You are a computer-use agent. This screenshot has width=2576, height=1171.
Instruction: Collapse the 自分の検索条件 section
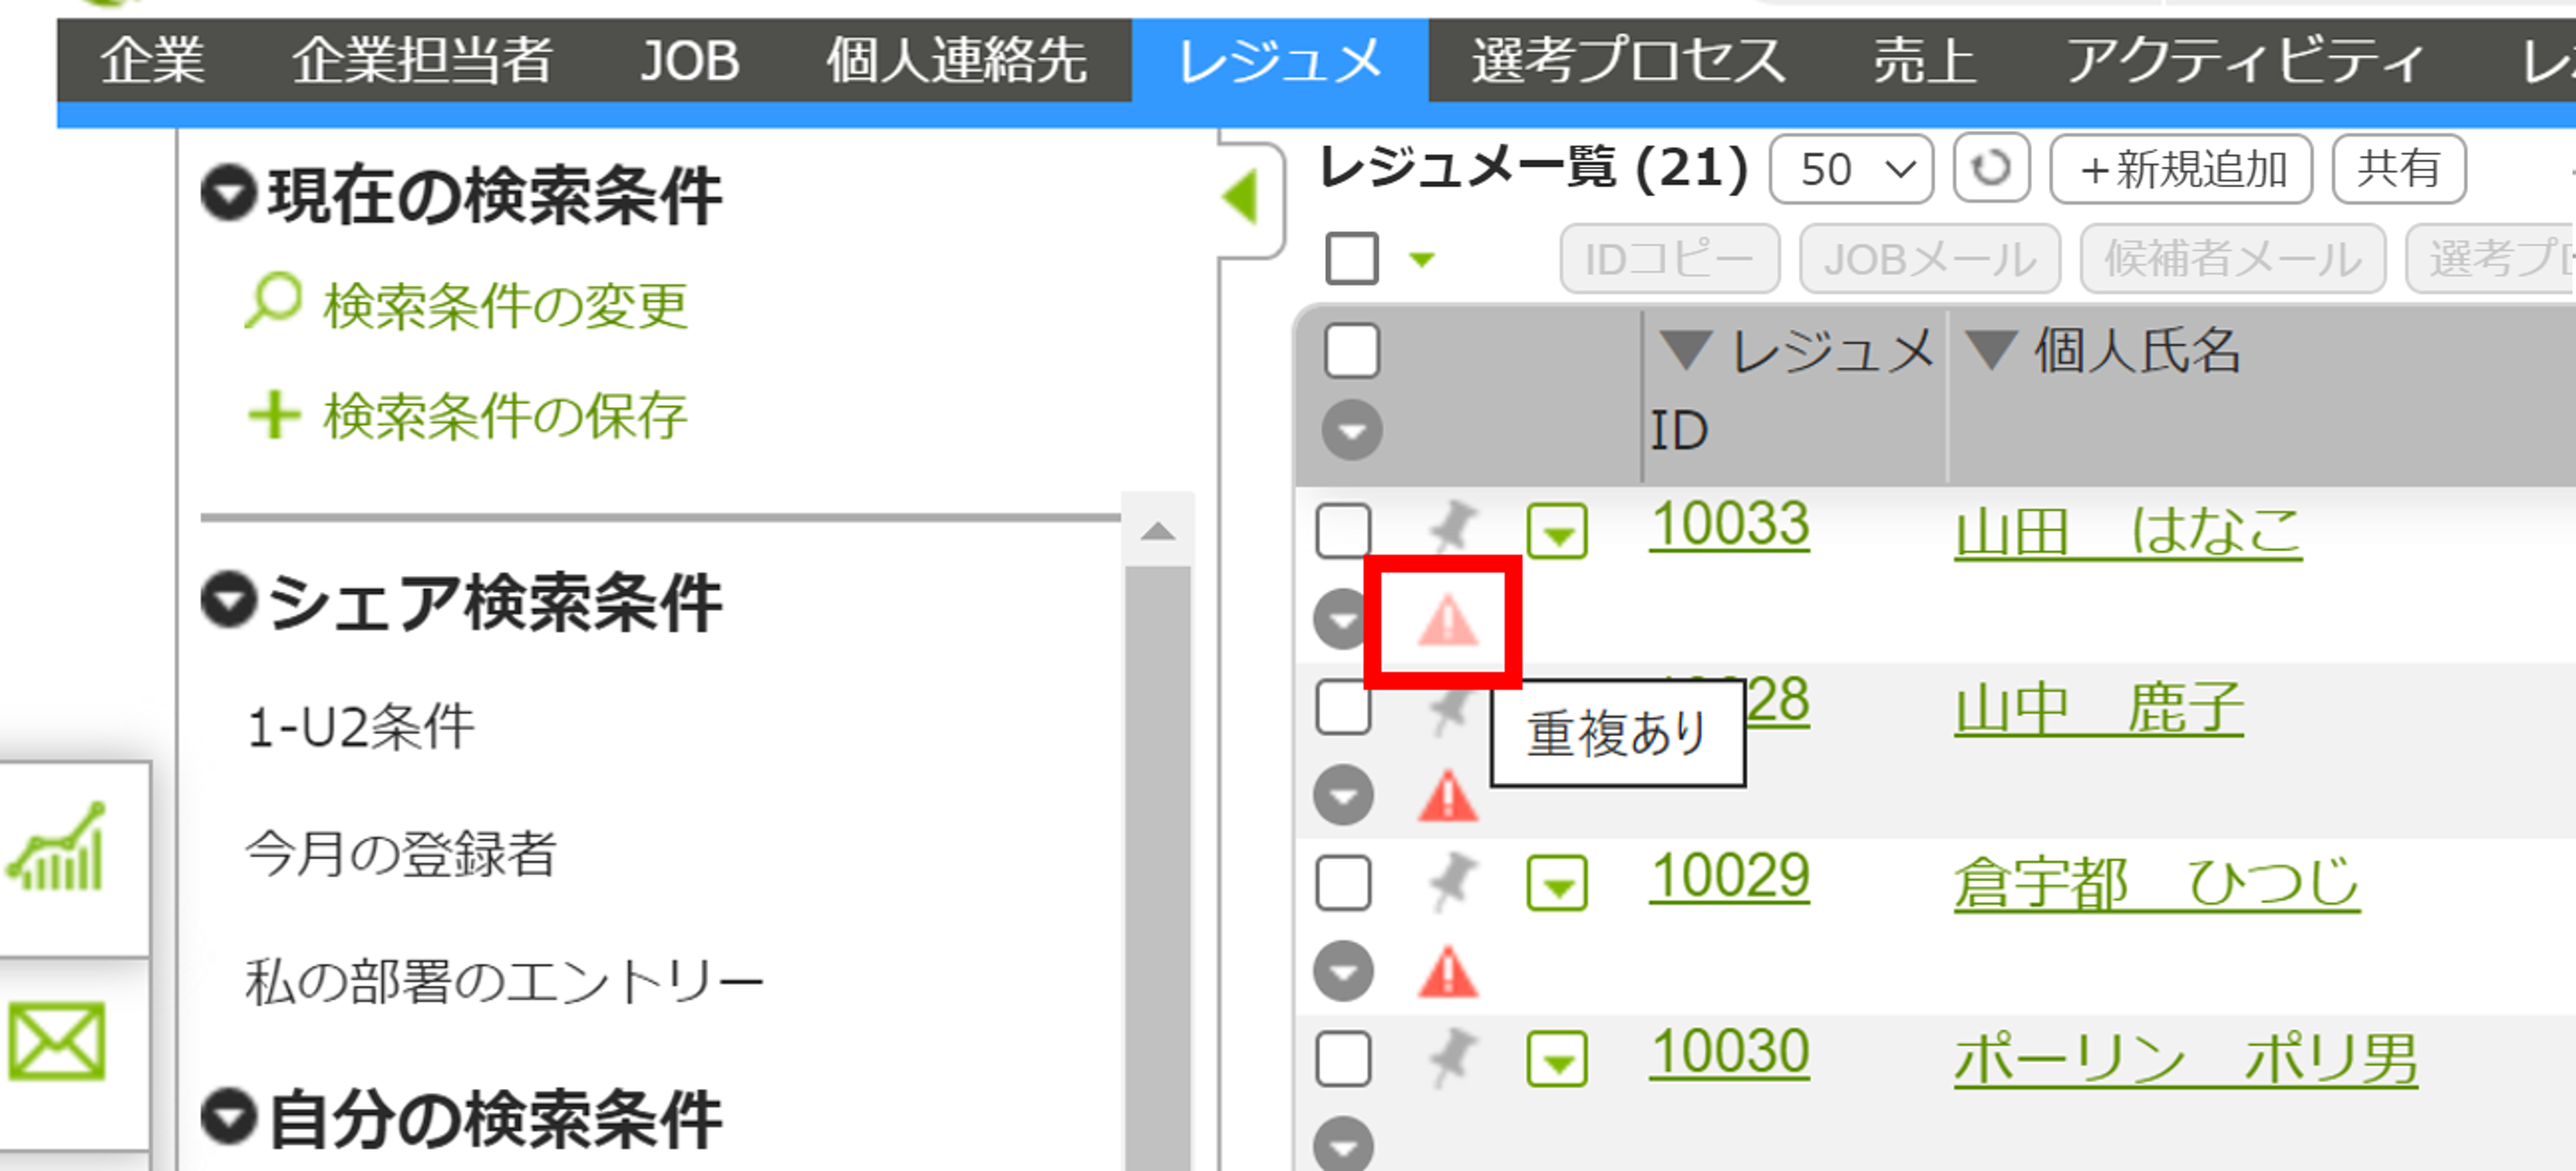[230, 1116]
